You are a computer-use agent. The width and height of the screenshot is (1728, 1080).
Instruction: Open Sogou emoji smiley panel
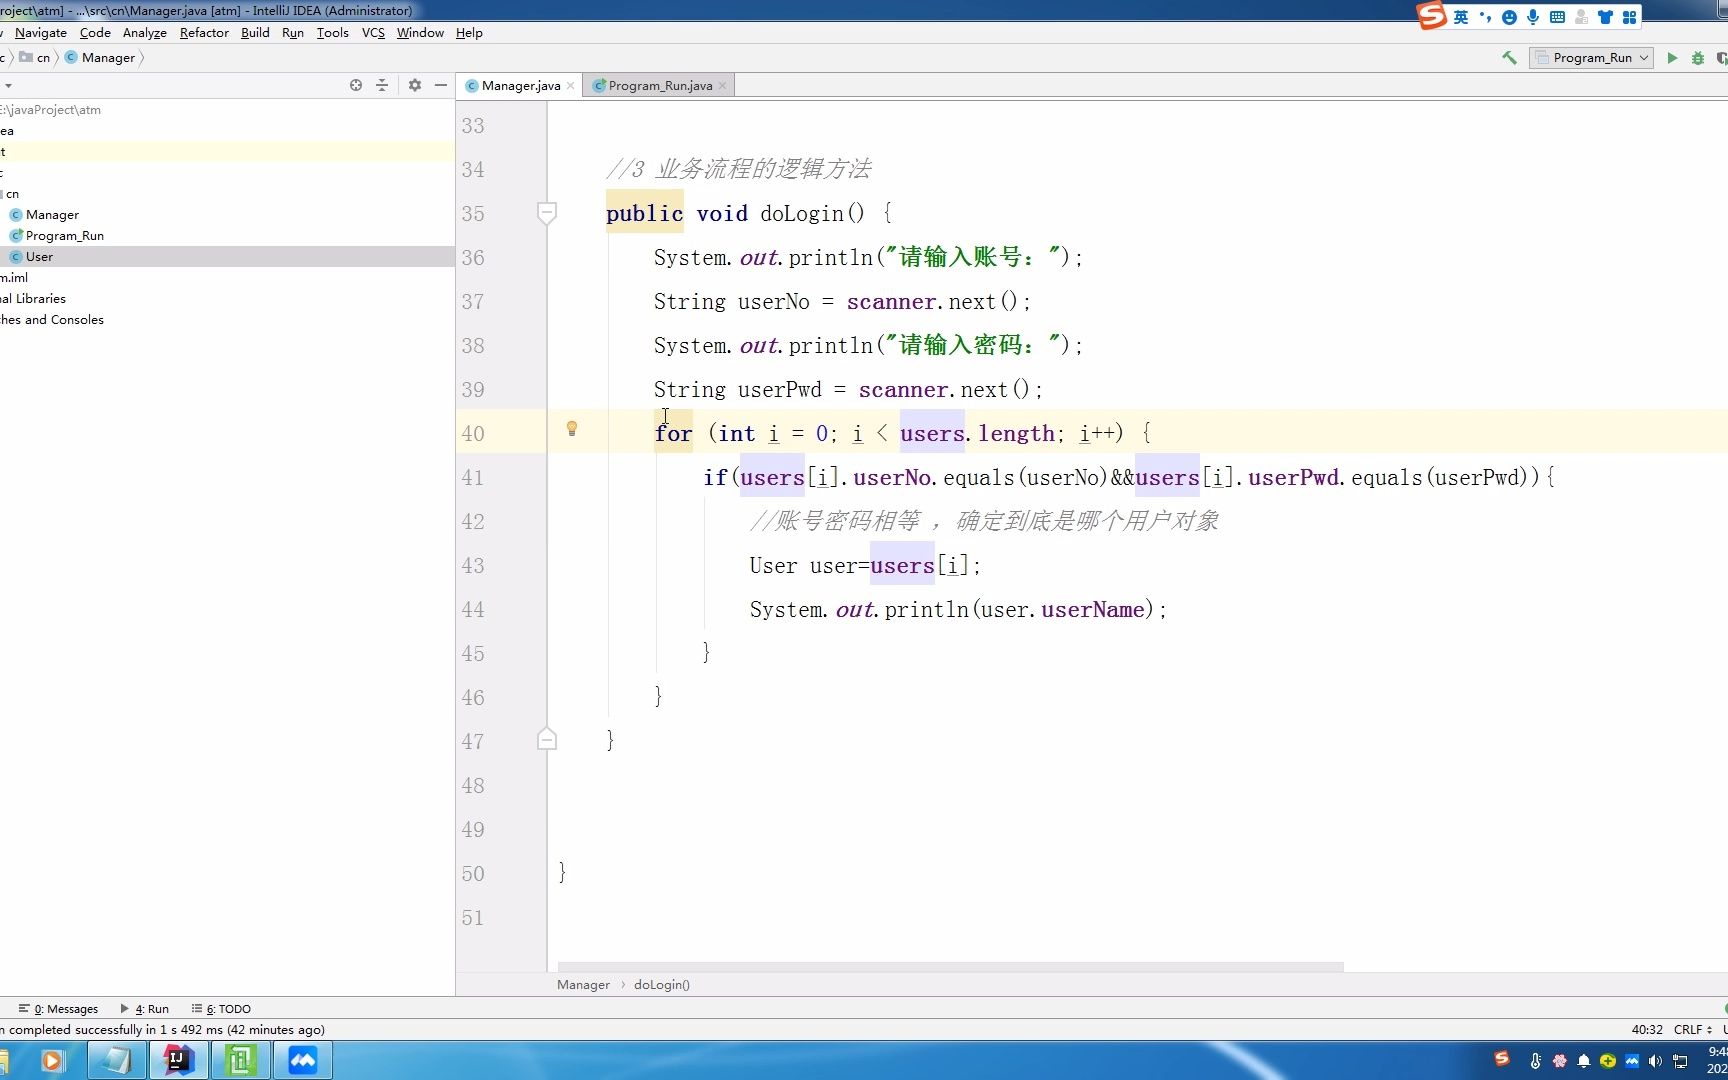click(1509, 17)
